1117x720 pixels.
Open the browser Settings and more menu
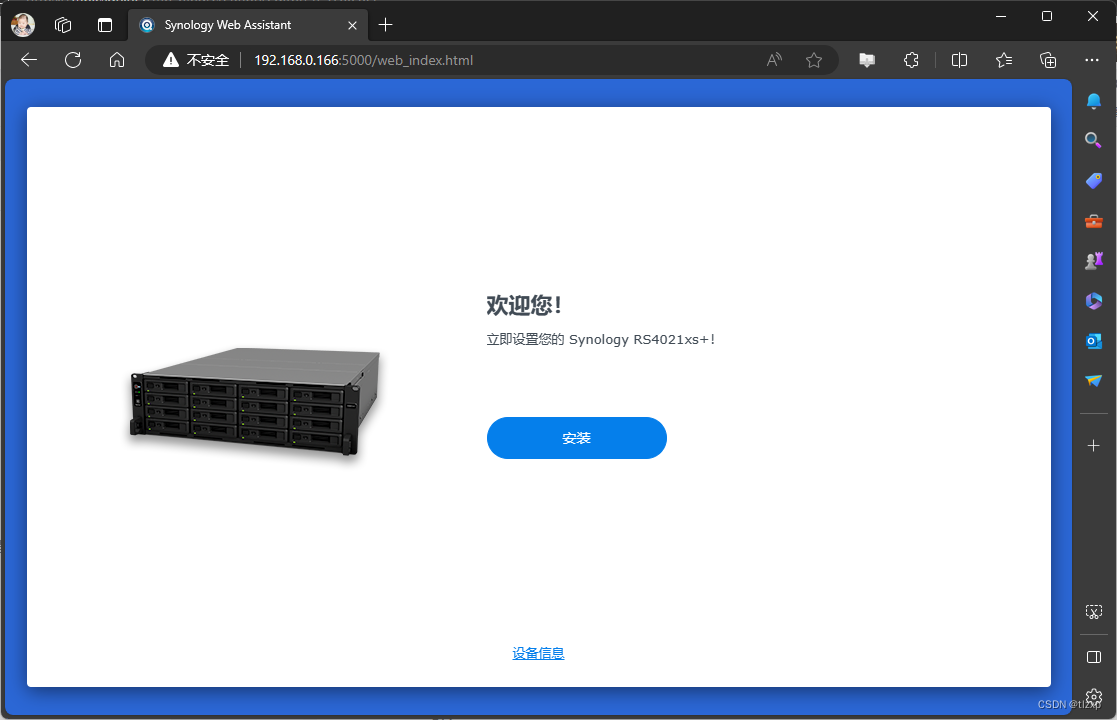coord(1091,60)
